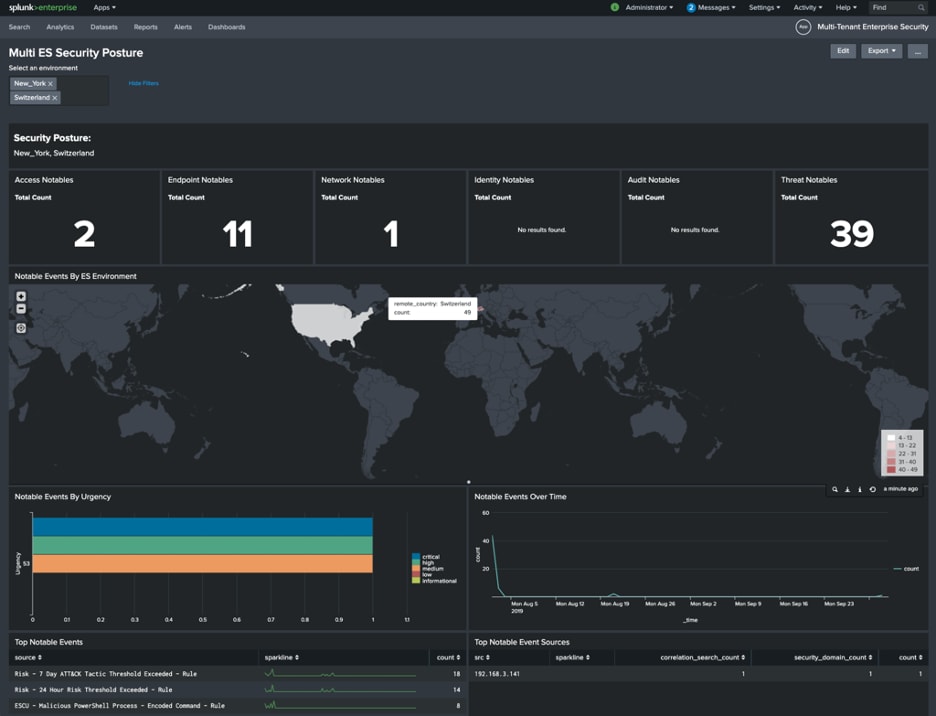Click the green high urgency bar

click(202, 545)
